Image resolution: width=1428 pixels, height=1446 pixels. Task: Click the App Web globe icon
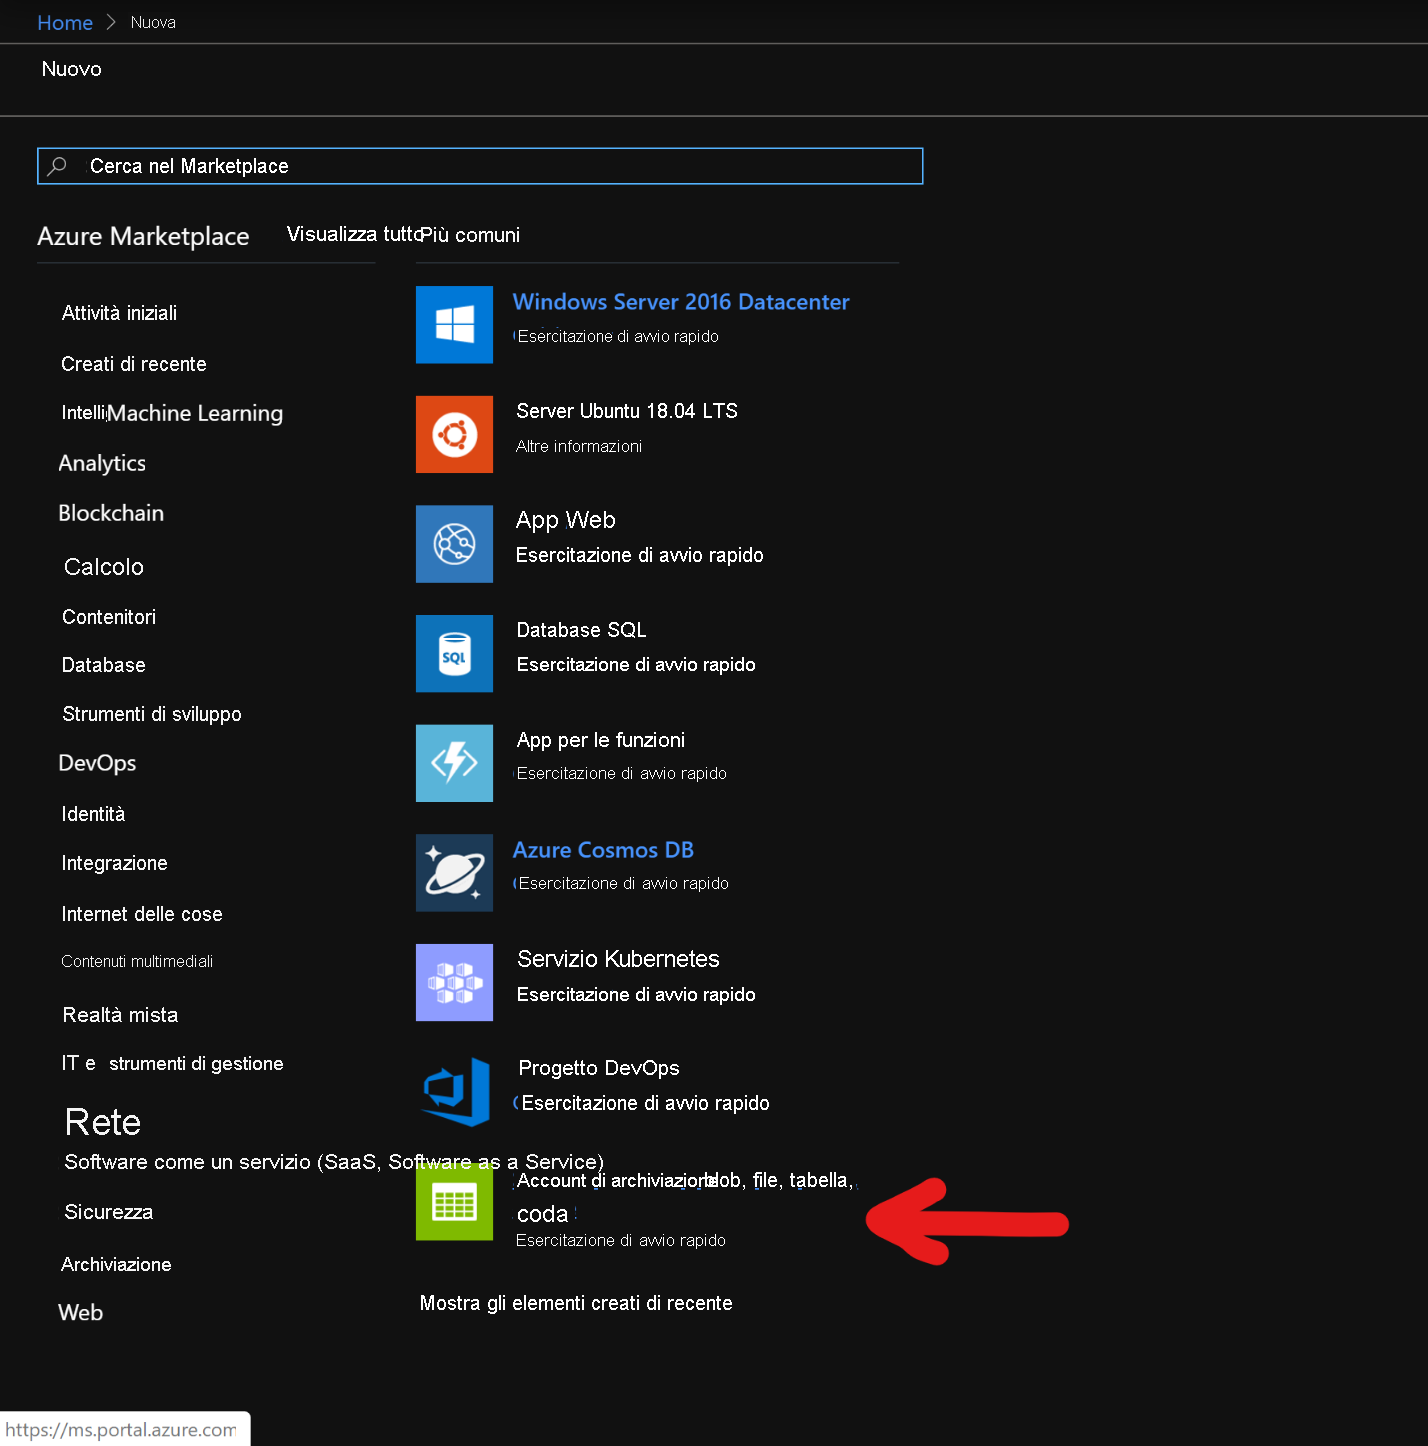[454, 544]
